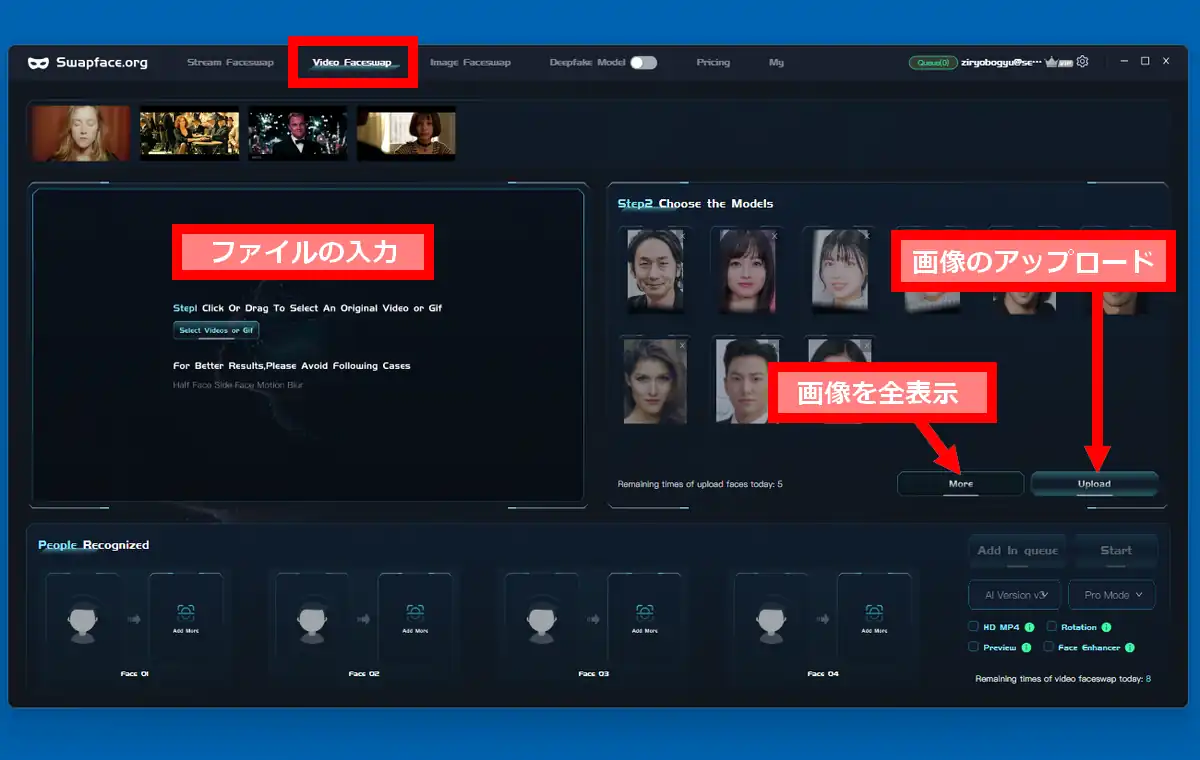Check the Face Enhancer option

pos(1048,647)
